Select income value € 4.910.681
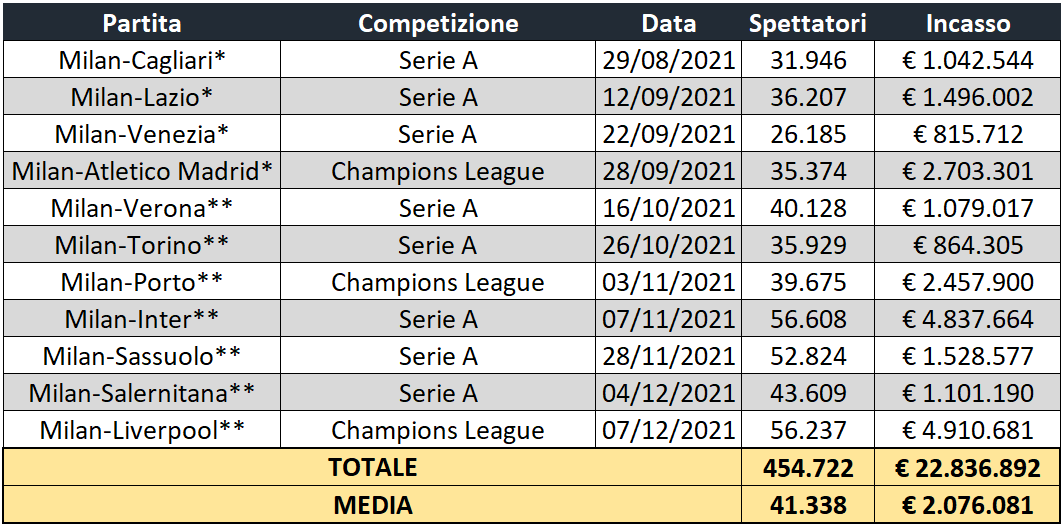The height and width of the screenshot is (527, 1062). click(x=968, y=430)
